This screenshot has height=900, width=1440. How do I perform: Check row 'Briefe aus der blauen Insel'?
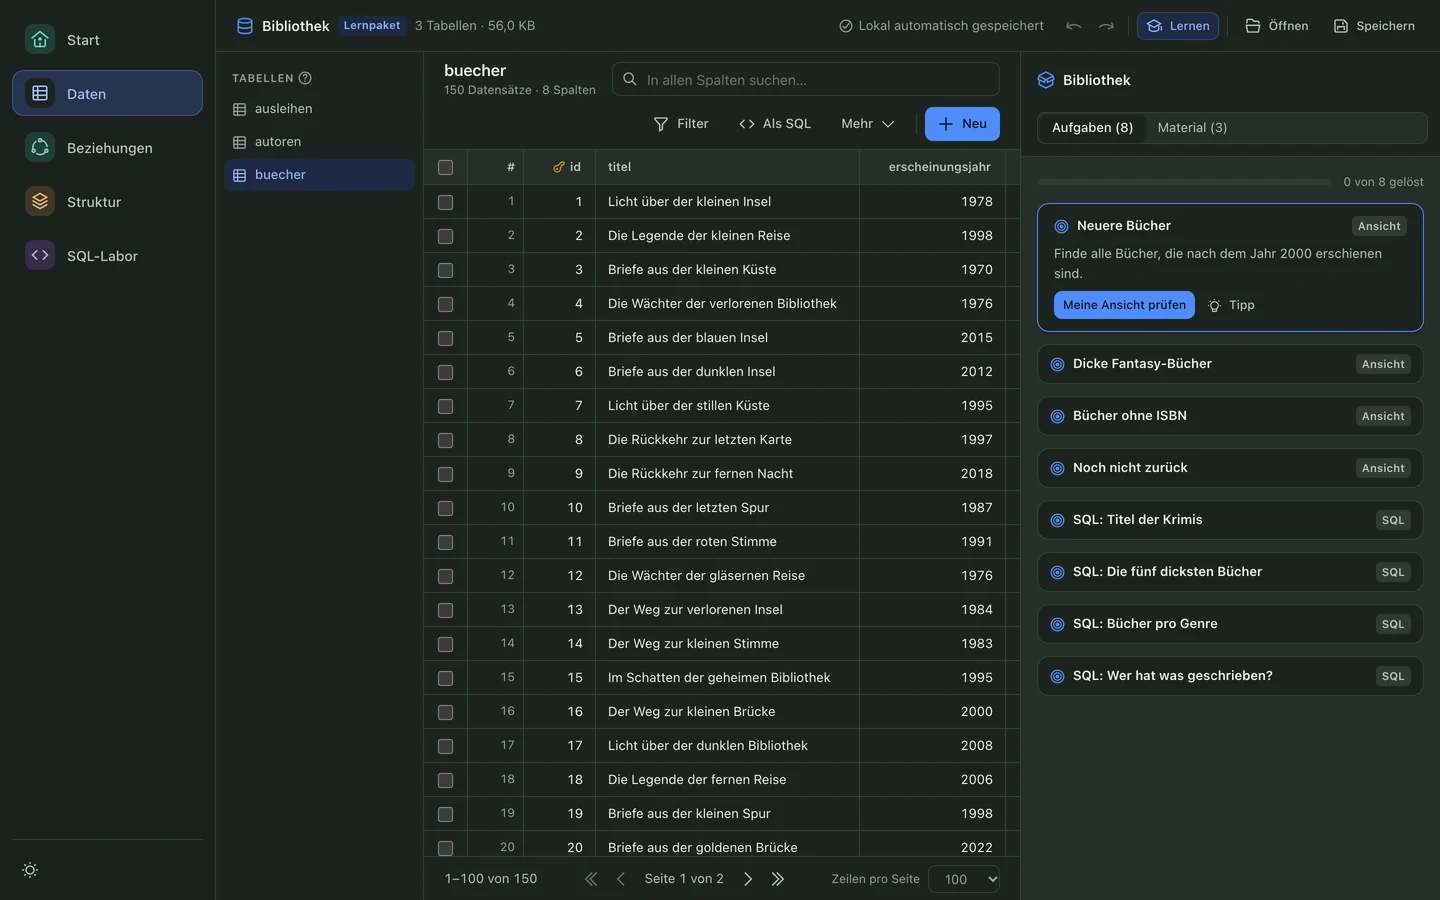(446, 338)
